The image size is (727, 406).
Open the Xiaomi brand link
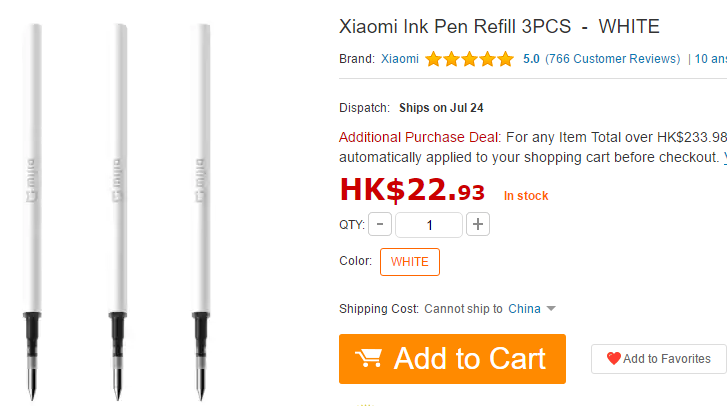(400, 59)
